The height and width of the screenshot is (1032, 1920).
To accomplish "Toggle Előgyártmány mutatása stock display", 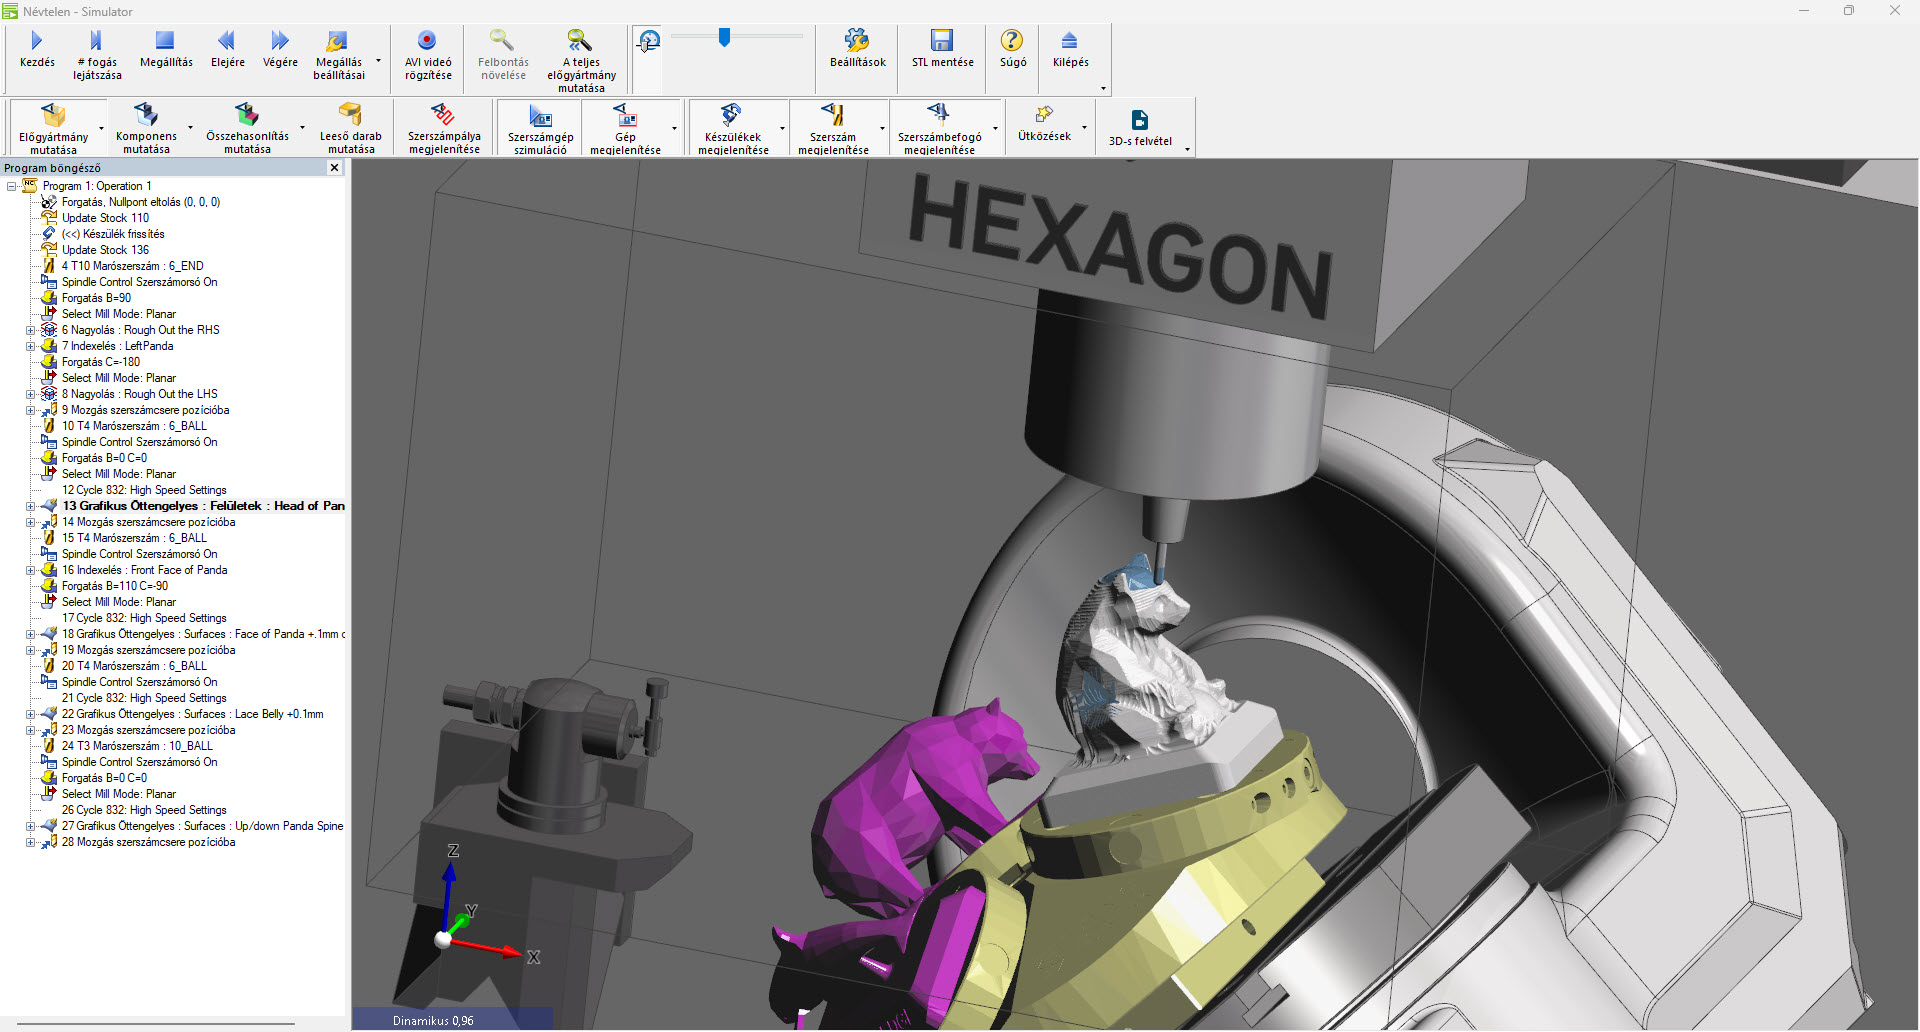I will tap(53, 128).
